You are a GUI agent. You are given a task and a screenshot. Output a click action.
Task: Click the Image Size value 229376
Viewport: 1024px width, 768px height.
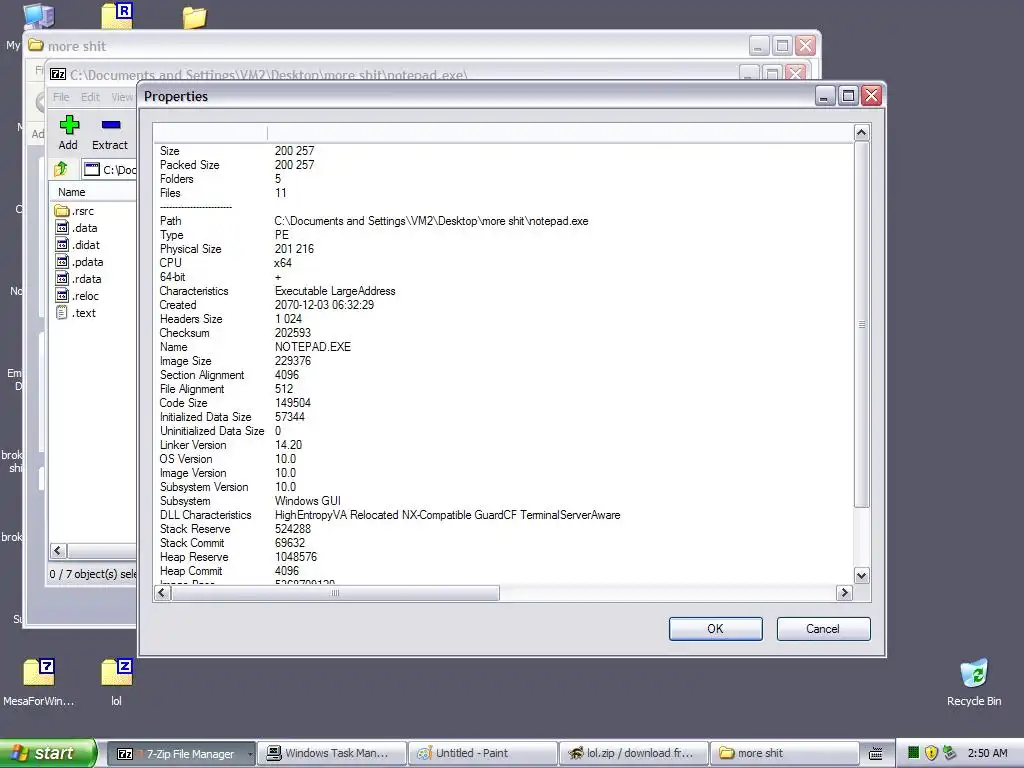293,360
